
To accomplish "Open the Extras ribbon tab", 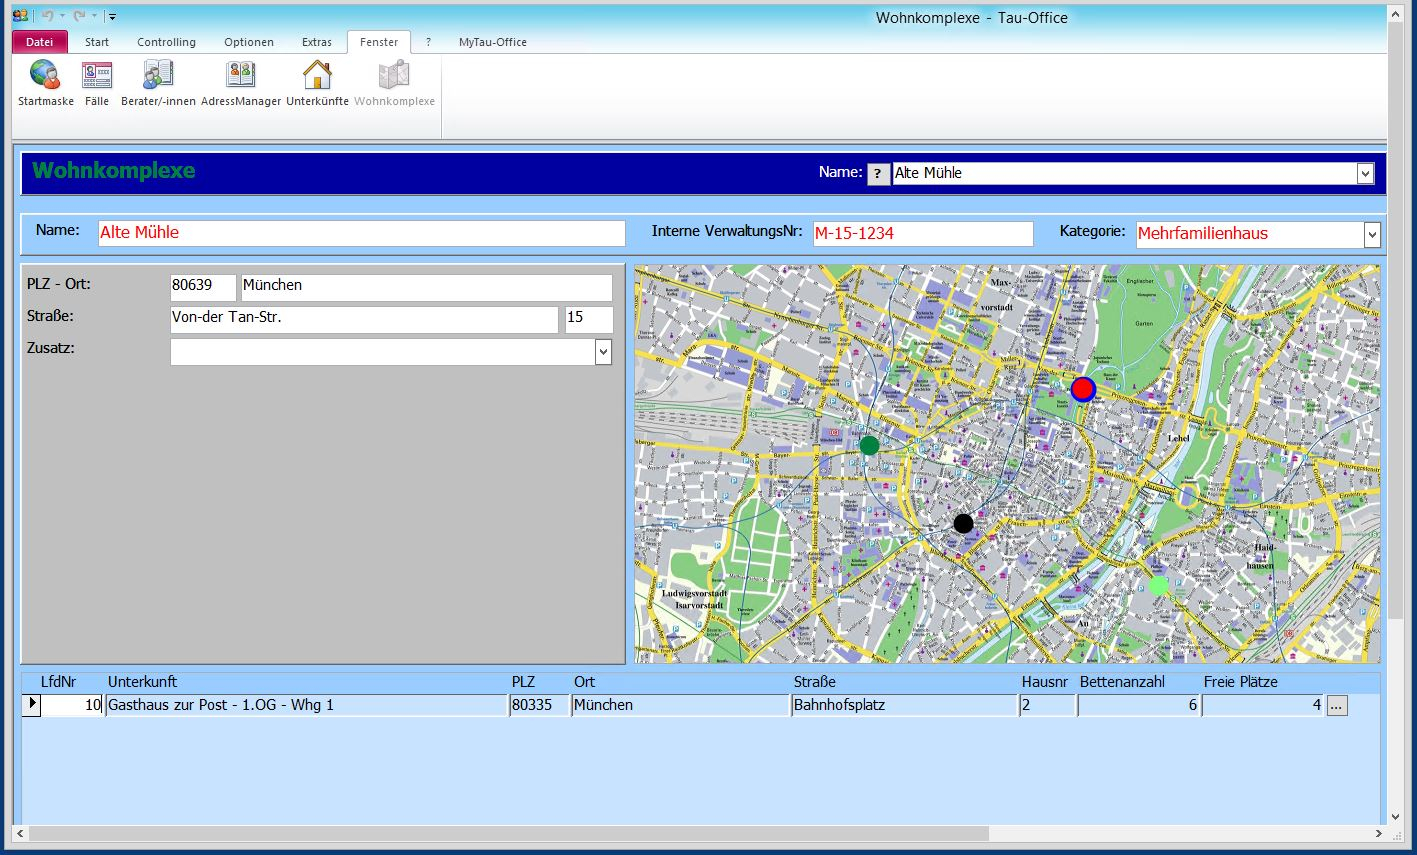I will point(317,42).
